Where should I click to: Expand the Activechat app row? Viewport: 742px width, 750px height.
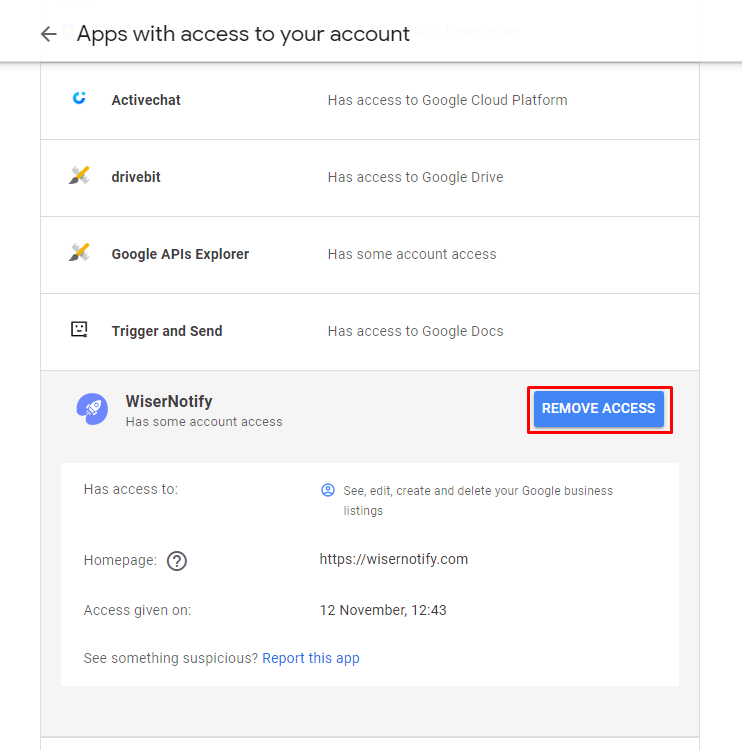[x=370, y=101]
